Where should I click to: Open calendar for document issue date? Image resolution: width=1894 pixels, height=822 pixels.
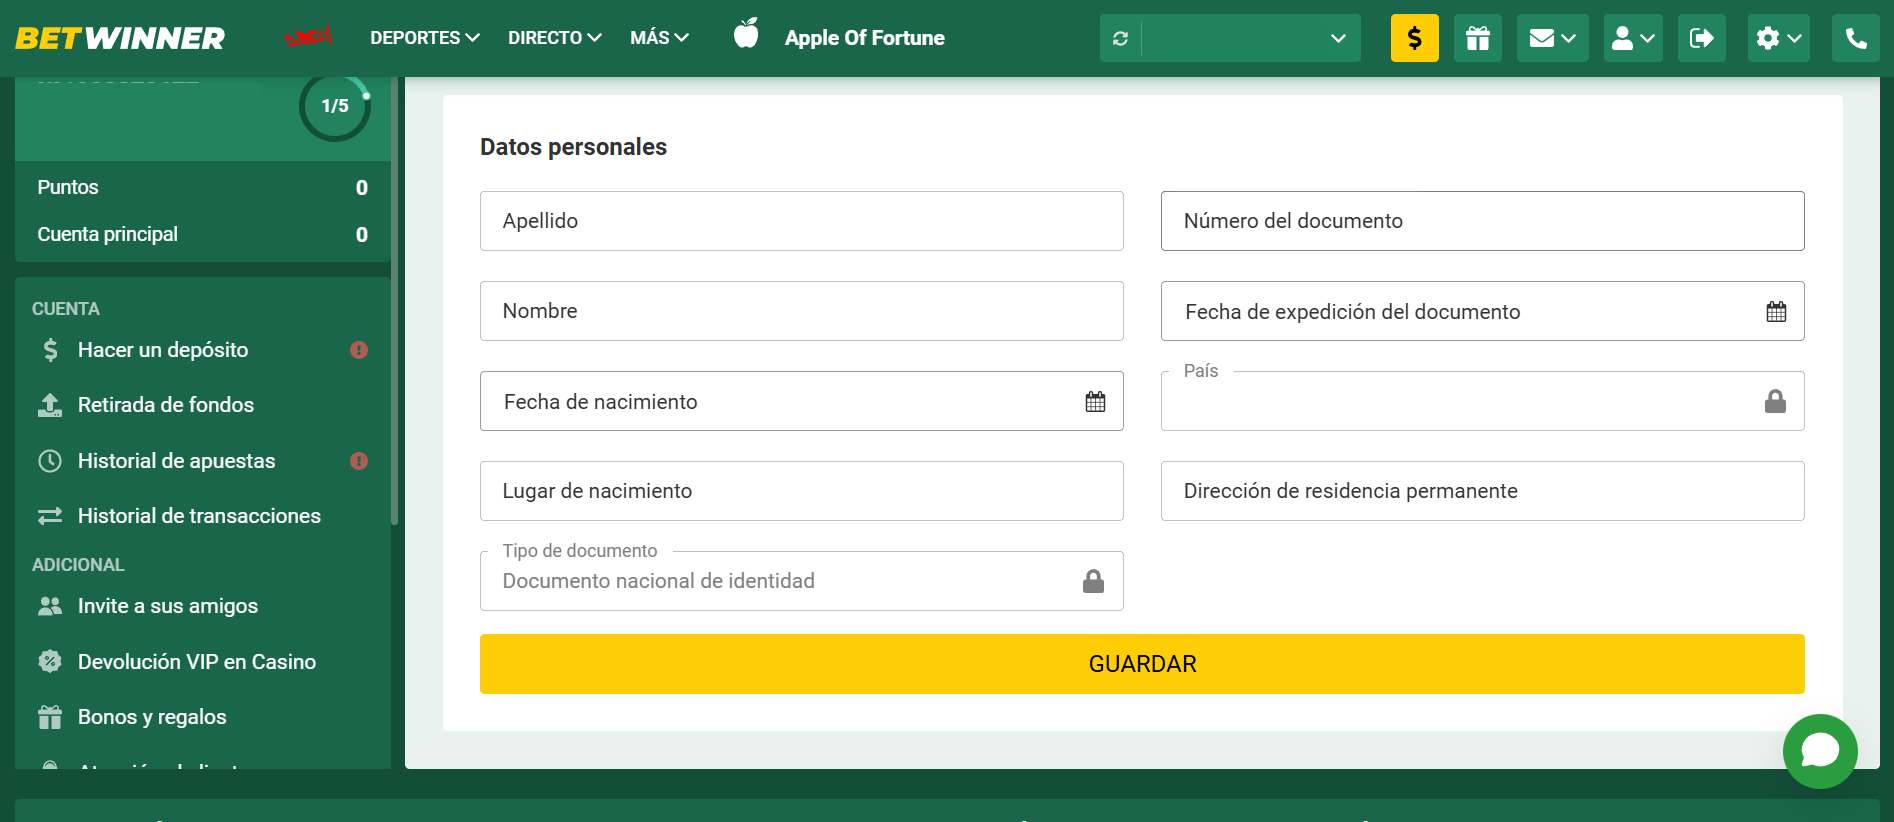[x=1775, y=312]
